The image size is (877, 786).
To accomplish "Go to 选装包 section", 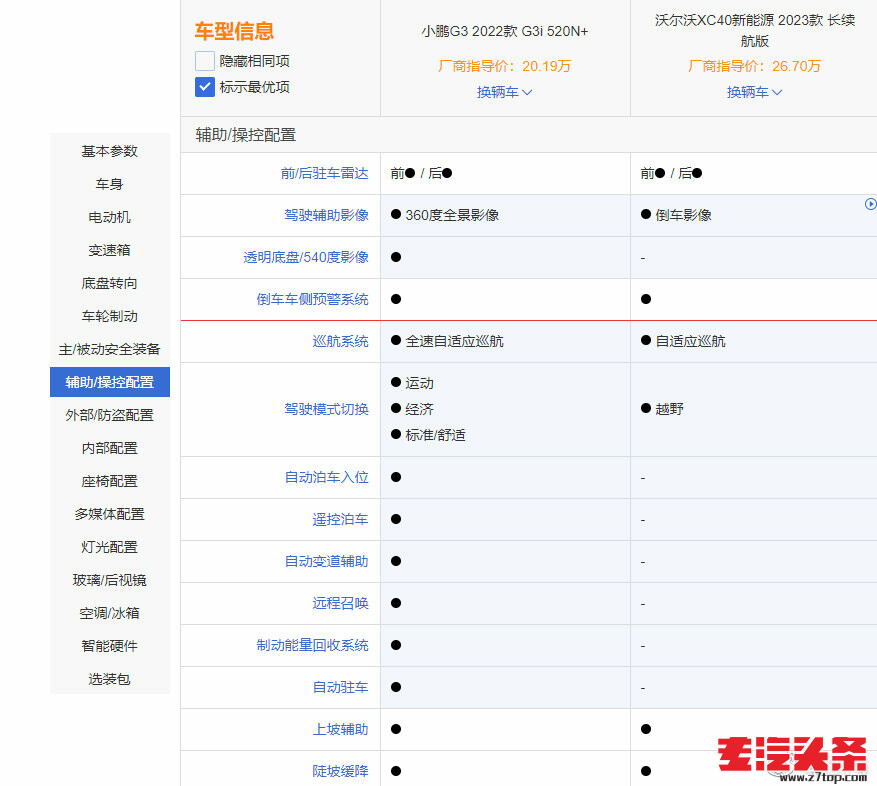I will 110,679.
